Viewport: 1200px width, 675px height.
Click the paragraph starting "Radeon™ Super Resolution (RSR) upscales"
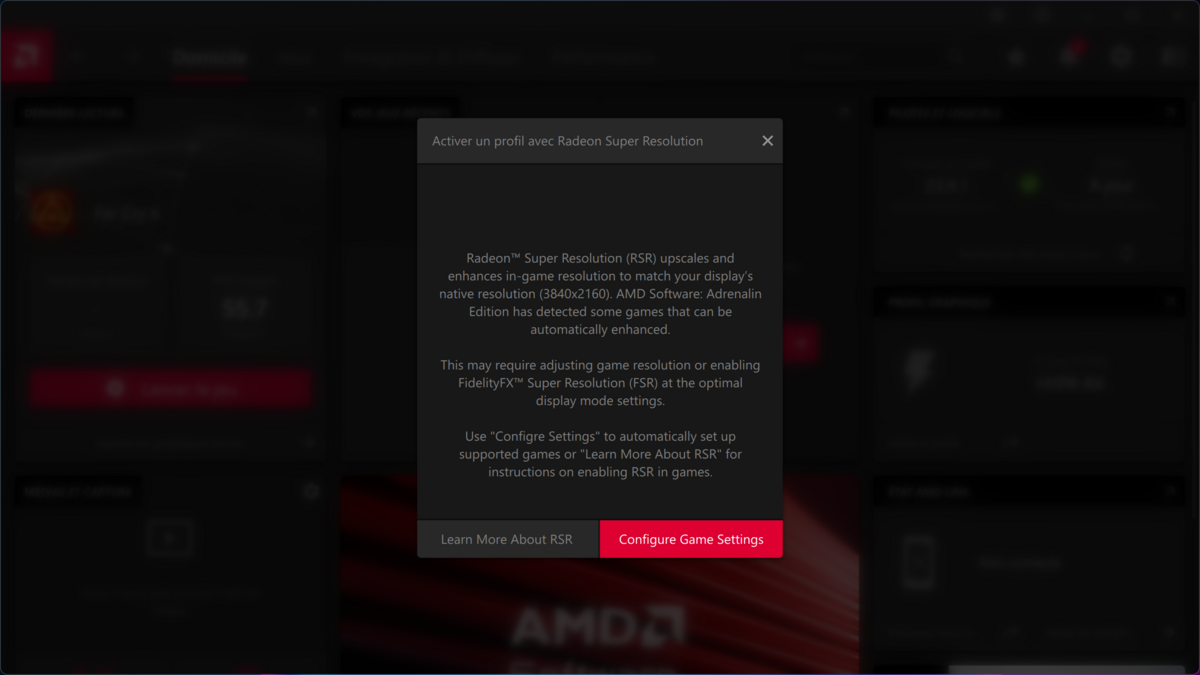(600, 294)
